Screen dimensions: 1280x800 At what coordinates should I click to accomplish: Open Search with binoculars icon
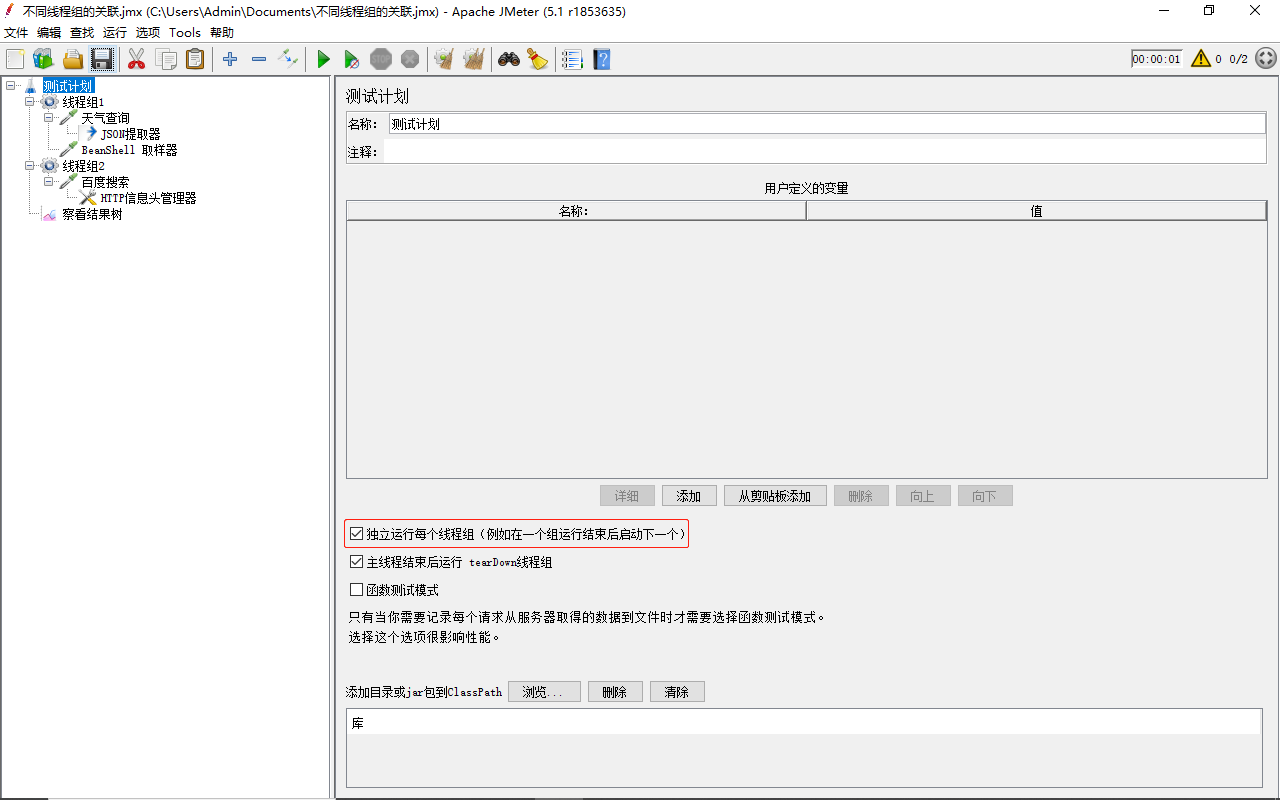(x=509, y=59)
